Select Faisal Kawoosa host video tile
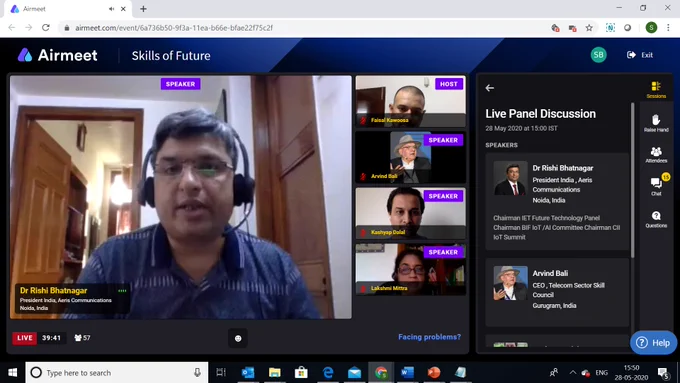Screen dimensions: 680x383 411,101
